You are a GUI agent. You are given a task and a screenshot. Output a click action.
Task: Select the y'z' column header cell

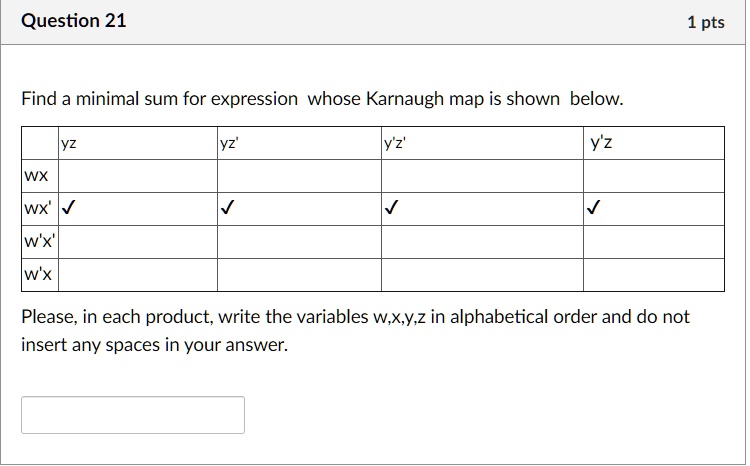tap(483, 143)
